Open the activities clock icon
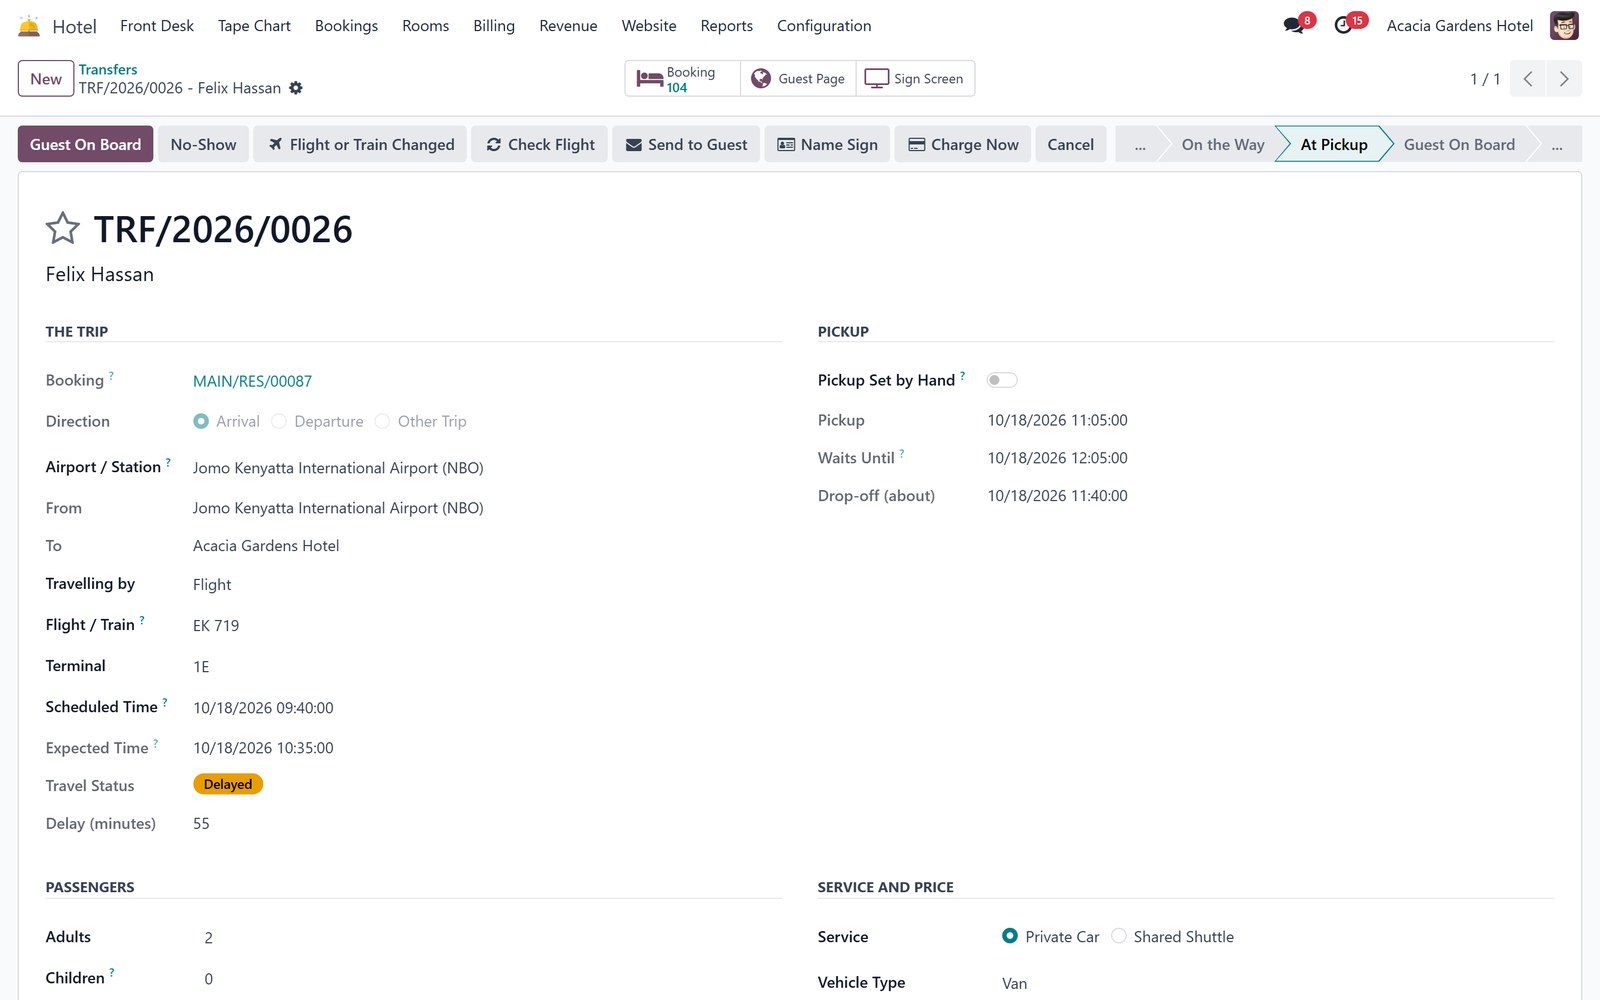The width and height of the screenshot is (1600, 1000). pyautogui.click(x=1344, y=25)
